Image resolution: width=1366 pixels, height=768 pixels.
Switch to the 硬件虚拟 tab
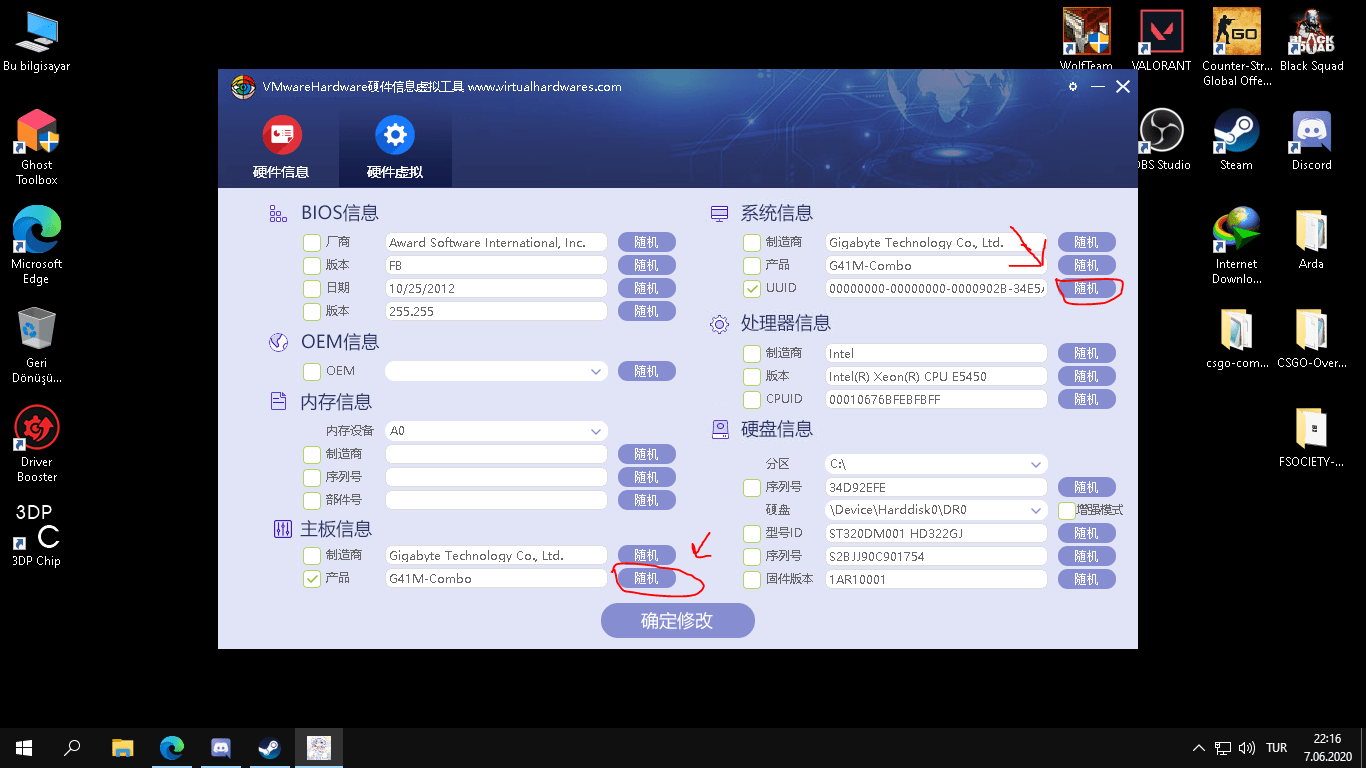(395, 148)
